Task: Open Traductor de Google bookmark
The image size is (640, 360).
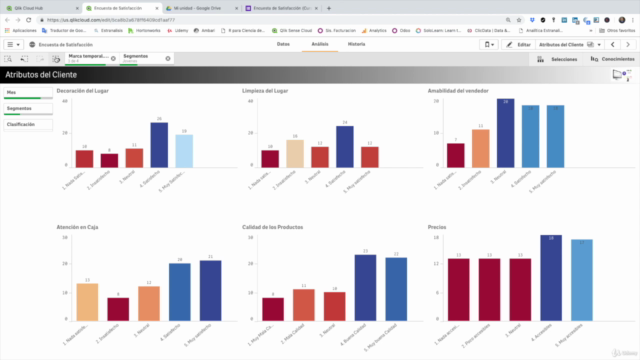Action: (64, 31)
